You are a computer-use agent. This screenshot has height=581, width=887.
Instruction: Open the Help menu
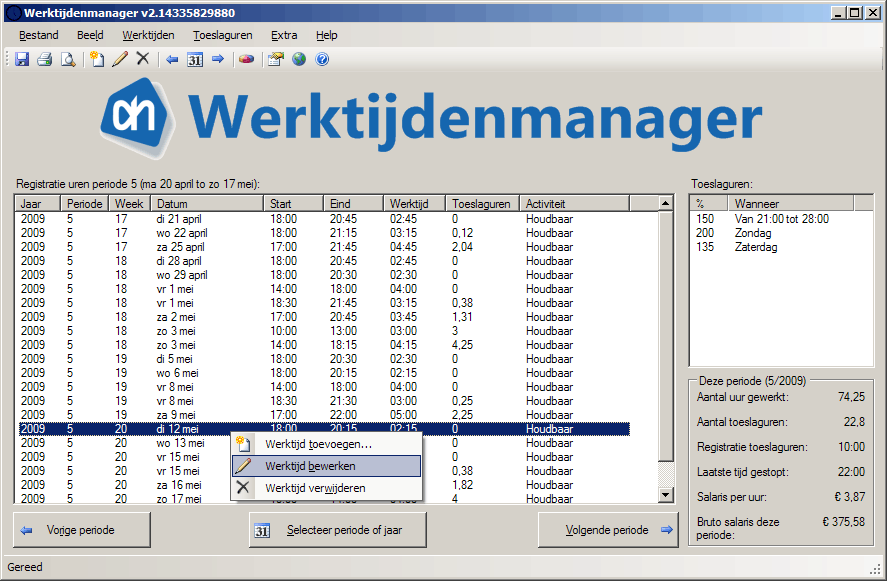326,35
